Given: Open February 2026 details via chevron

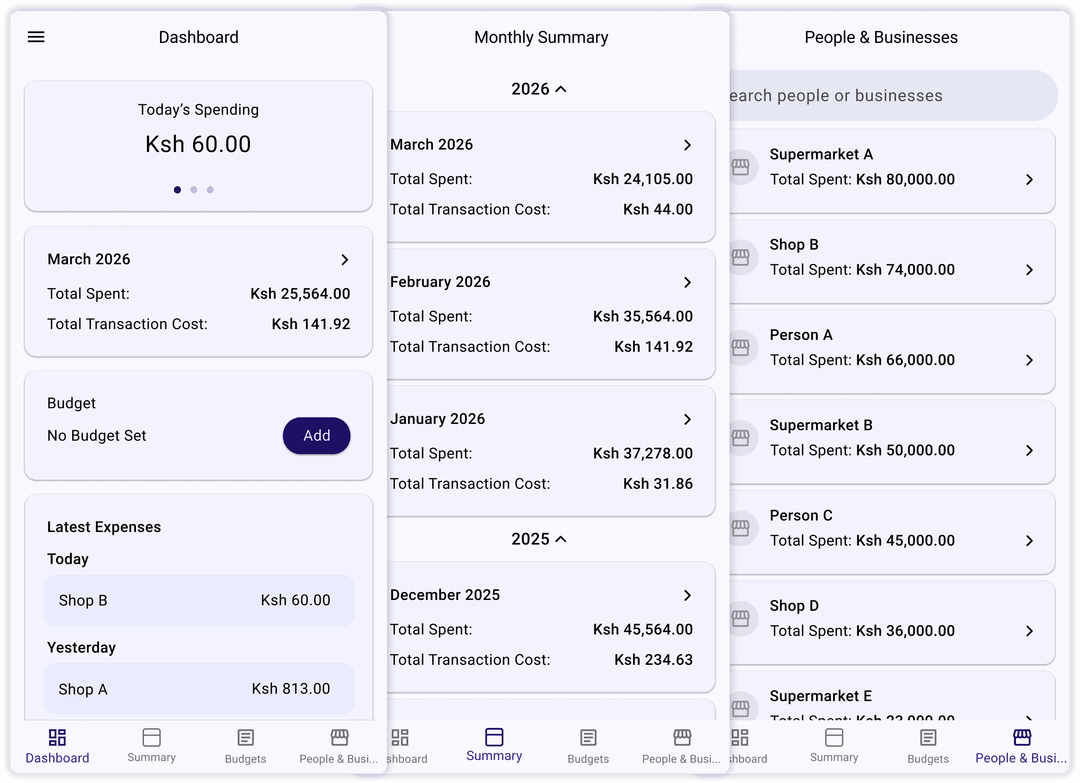Looking at the screenshot, I should [687, 282].
